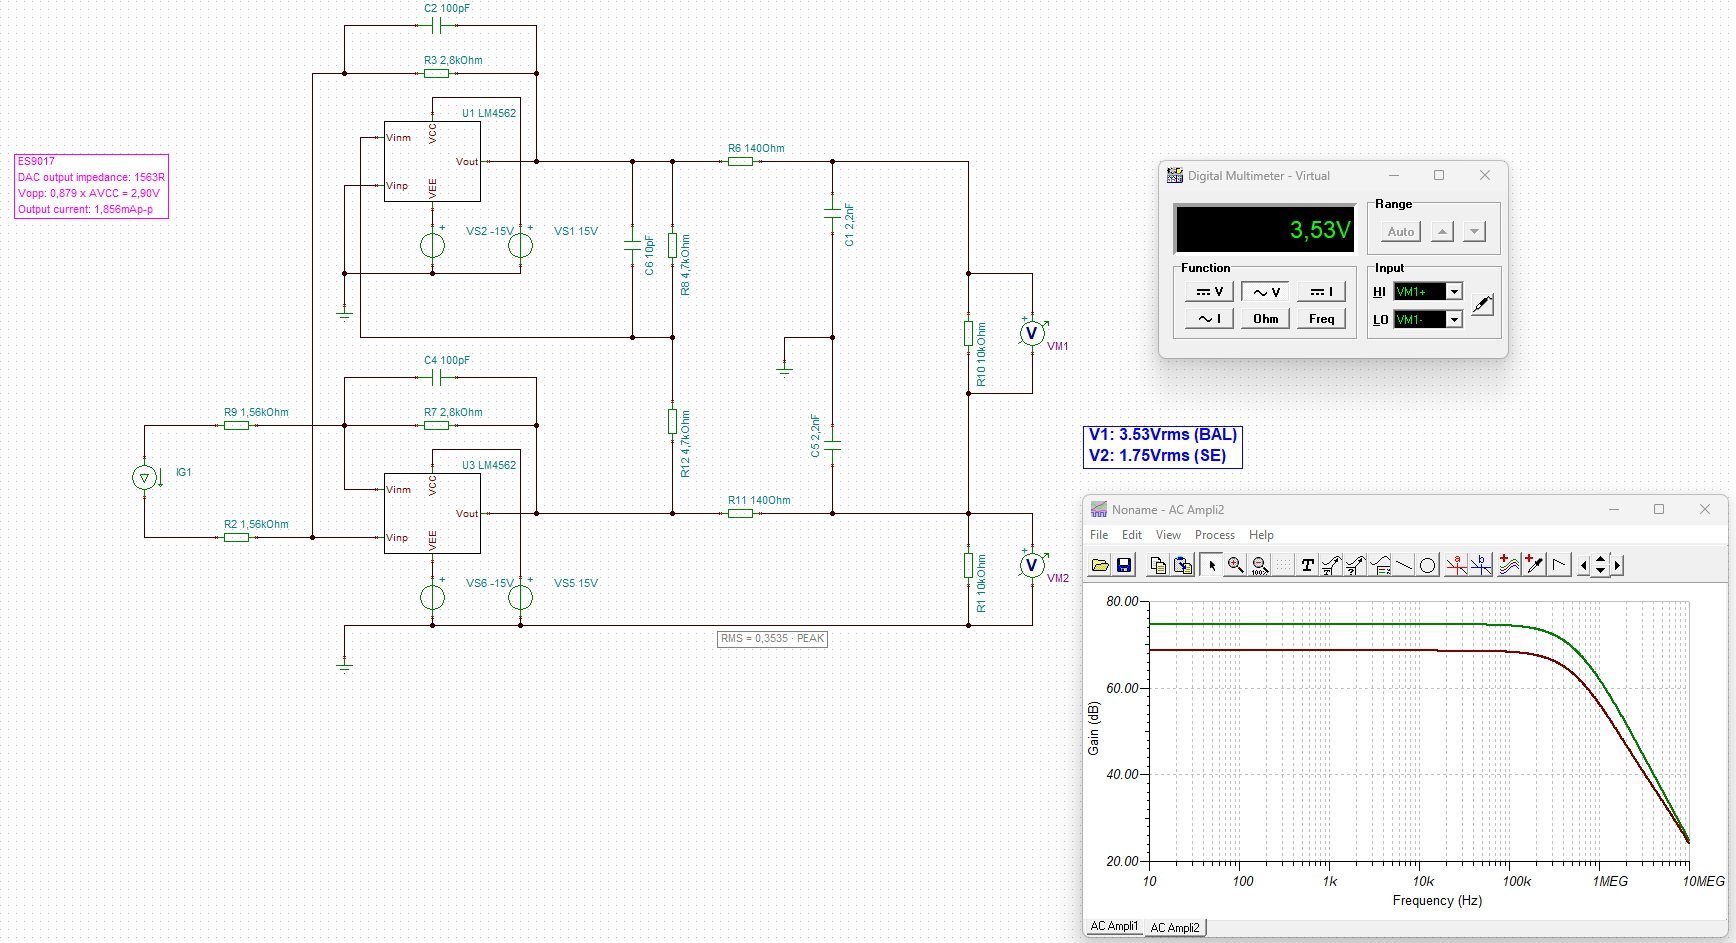Toggle grid dots in diagram window

1283,565
